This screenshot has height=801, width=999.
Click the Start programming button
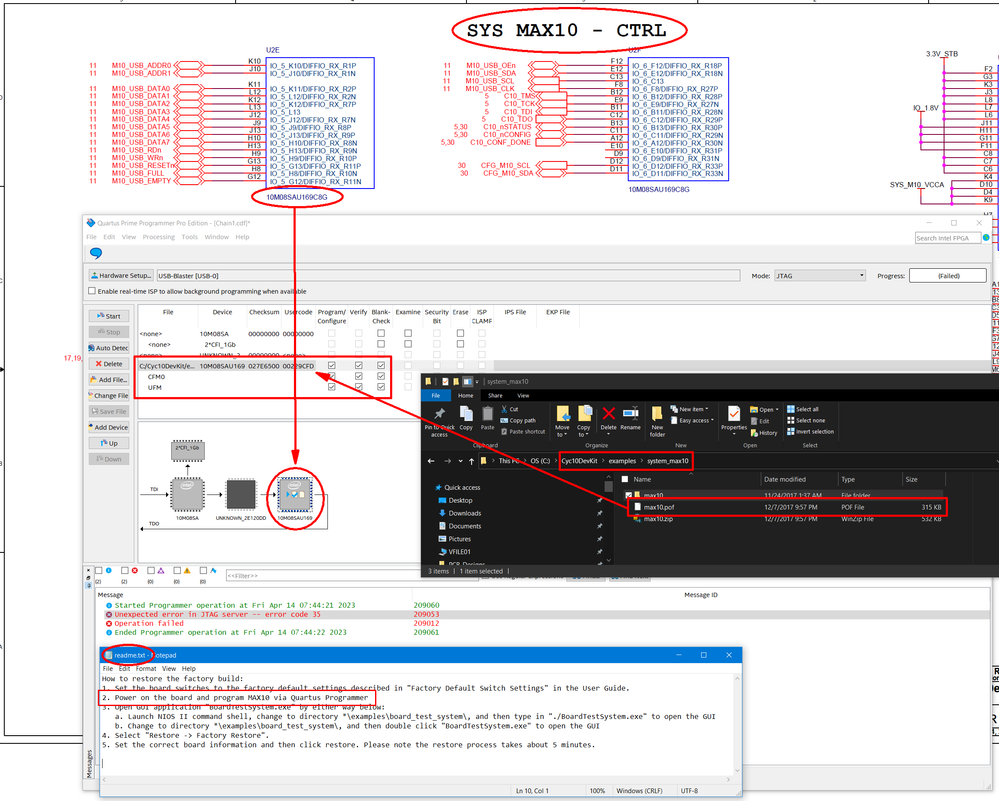(109, 316)
